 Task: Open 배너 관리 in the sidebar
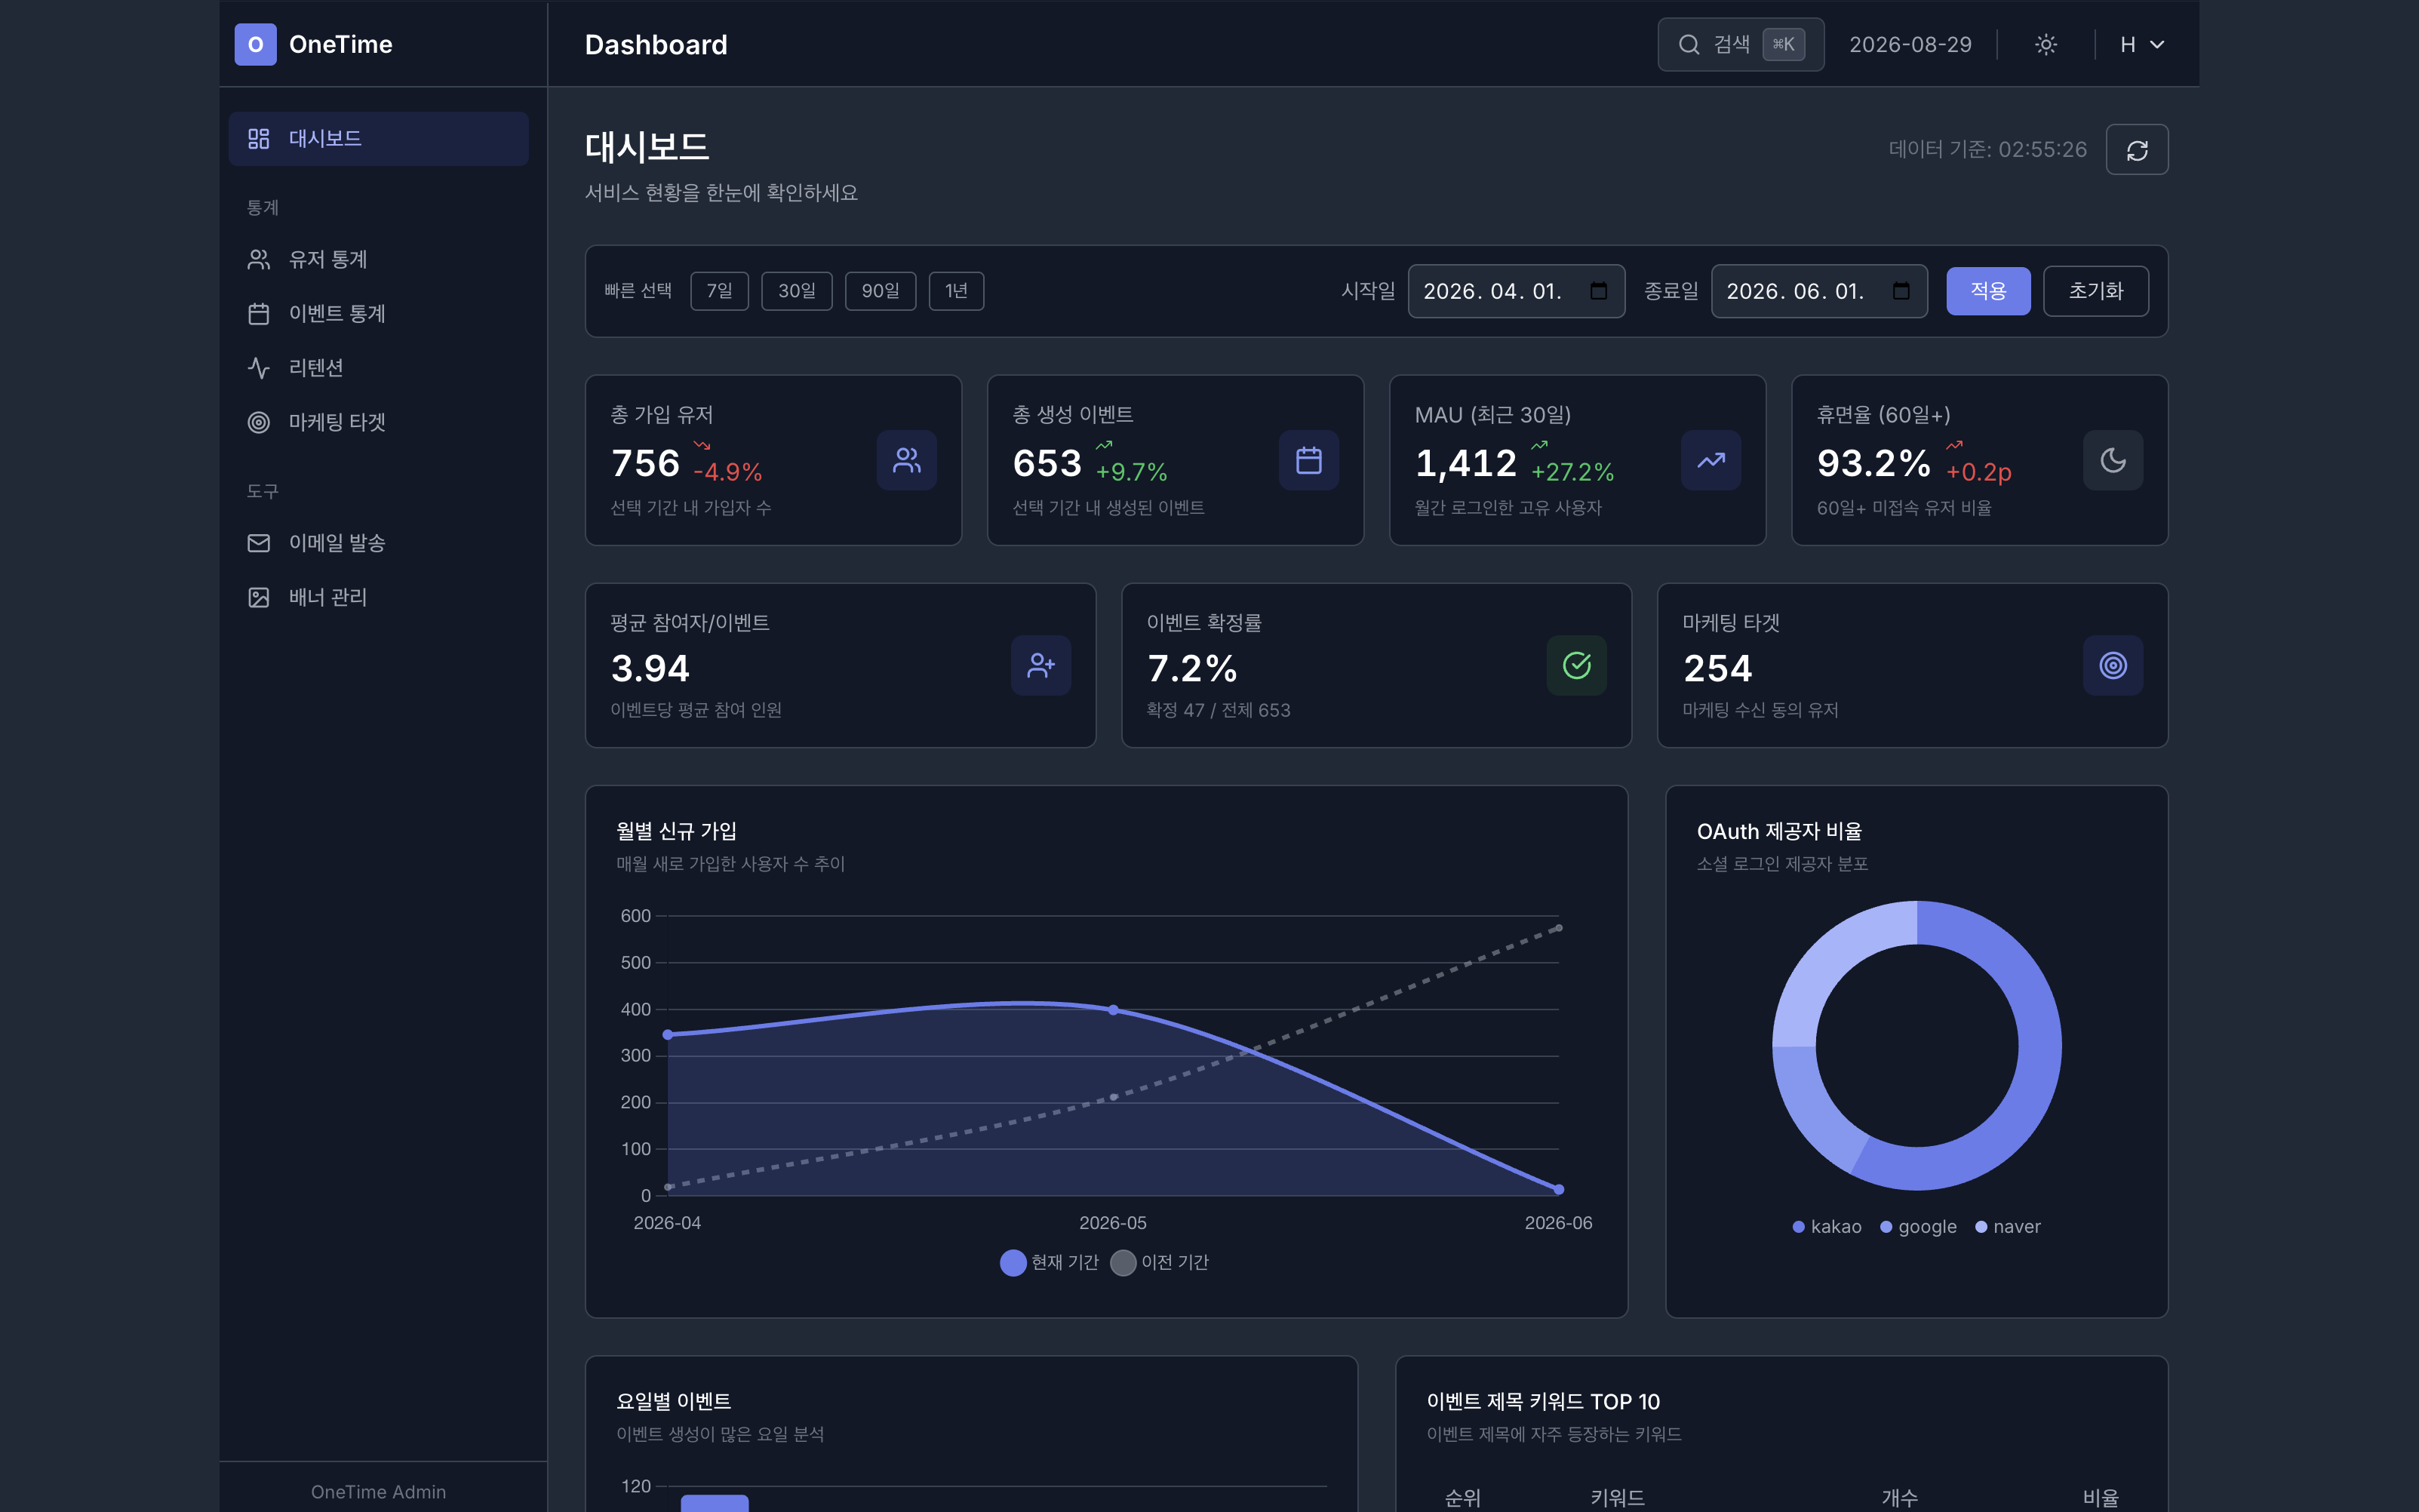point(379,598)
